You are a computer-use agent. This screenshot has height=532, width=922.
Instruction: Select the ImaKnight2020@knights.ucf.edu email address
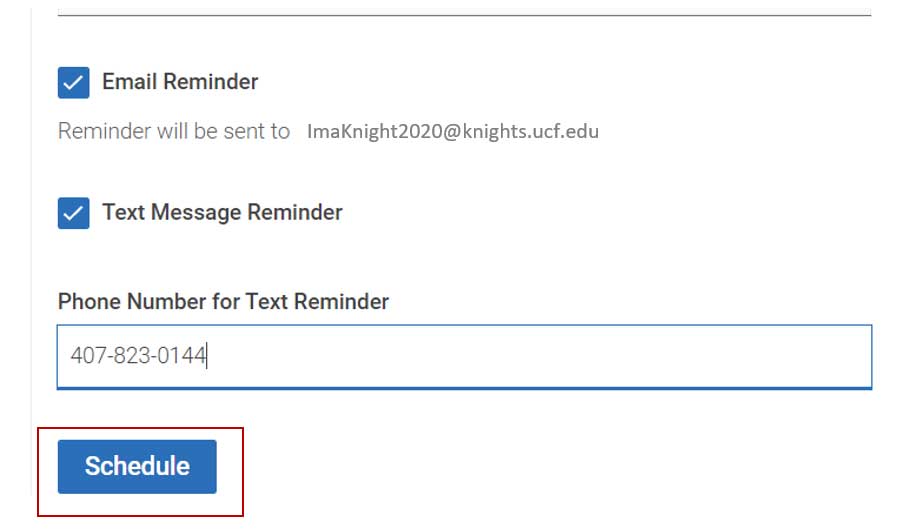453,131
